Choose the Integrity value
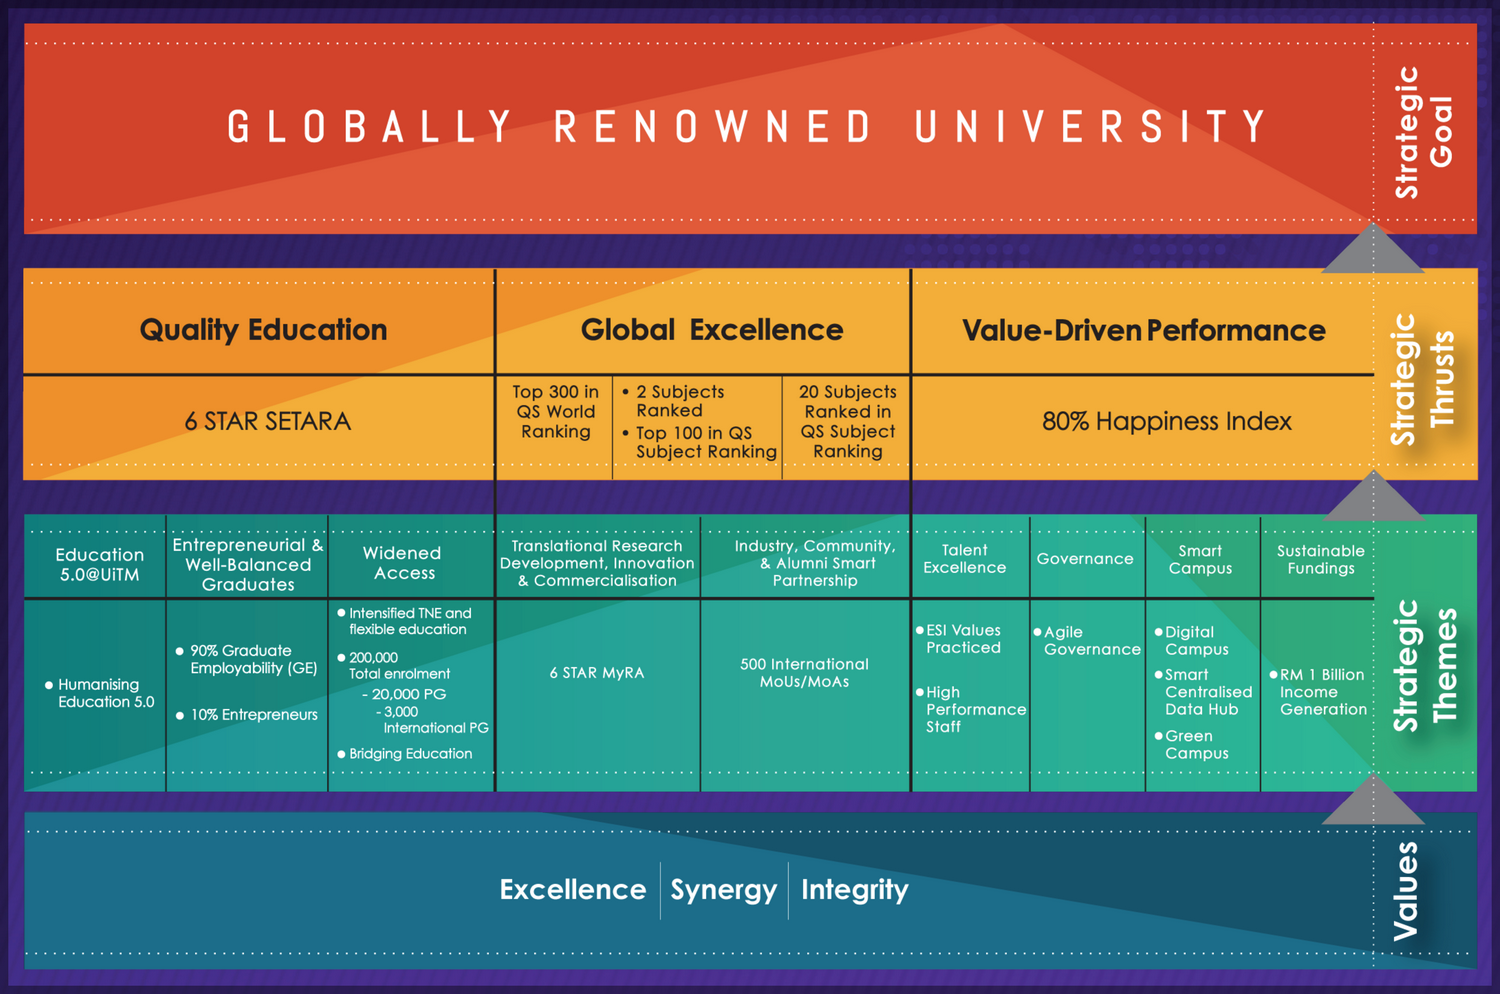 [854, 889]
